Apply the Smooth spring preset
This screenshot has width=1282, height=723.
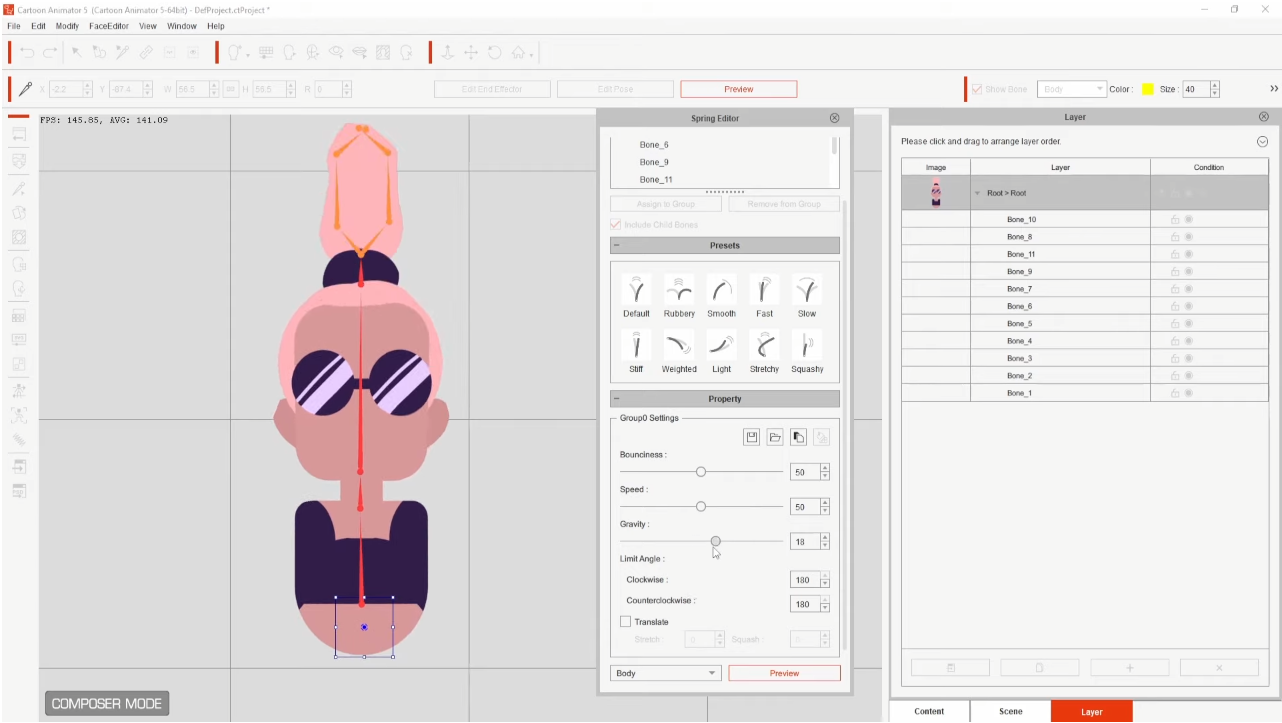(721, 297)
